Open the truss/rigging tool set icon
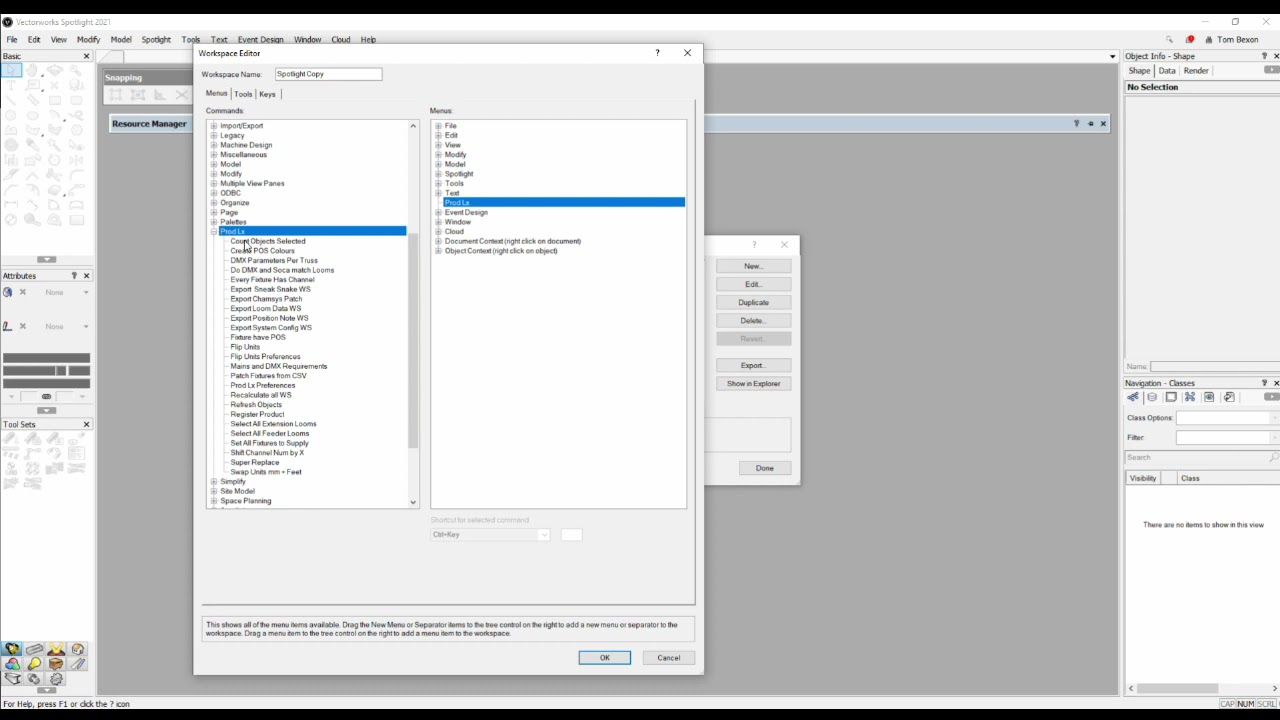The width and height of the screenshot is (1280, 720). pos(34,649)
